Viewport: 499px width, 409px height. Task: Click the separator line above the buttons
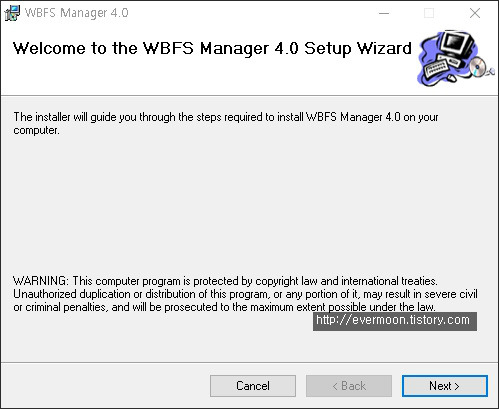pos(249,362)
